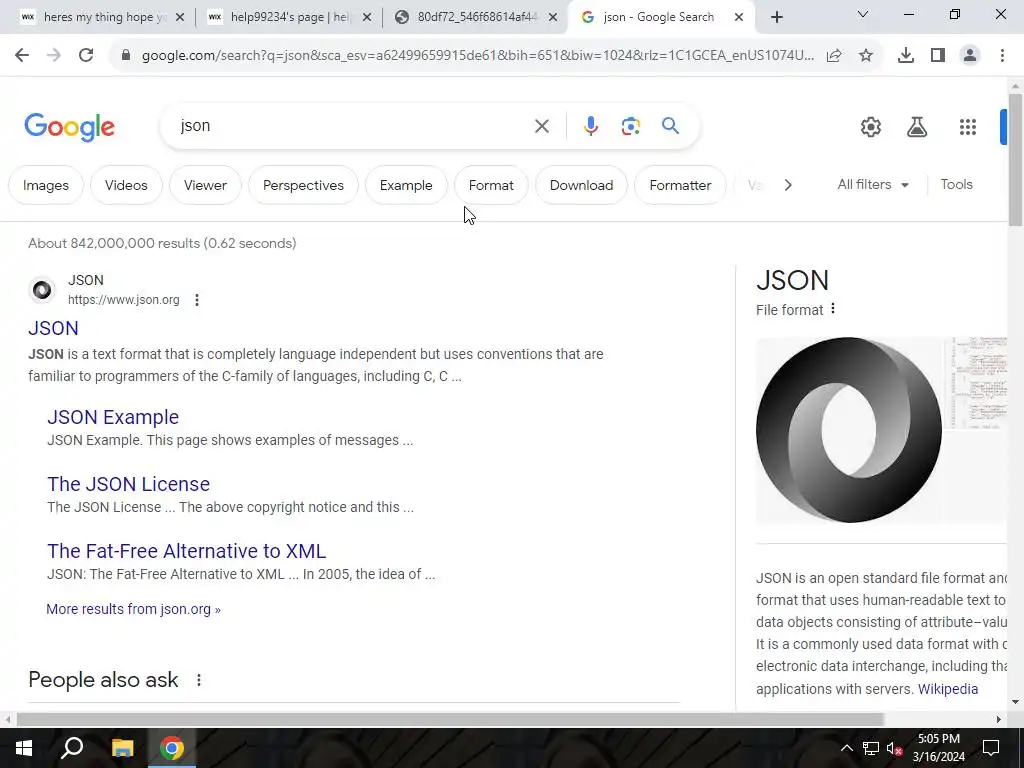Screen dimensions: 1024x768
Task: Click the horizontal scrollbar thumb
Action: coord(450,719)
